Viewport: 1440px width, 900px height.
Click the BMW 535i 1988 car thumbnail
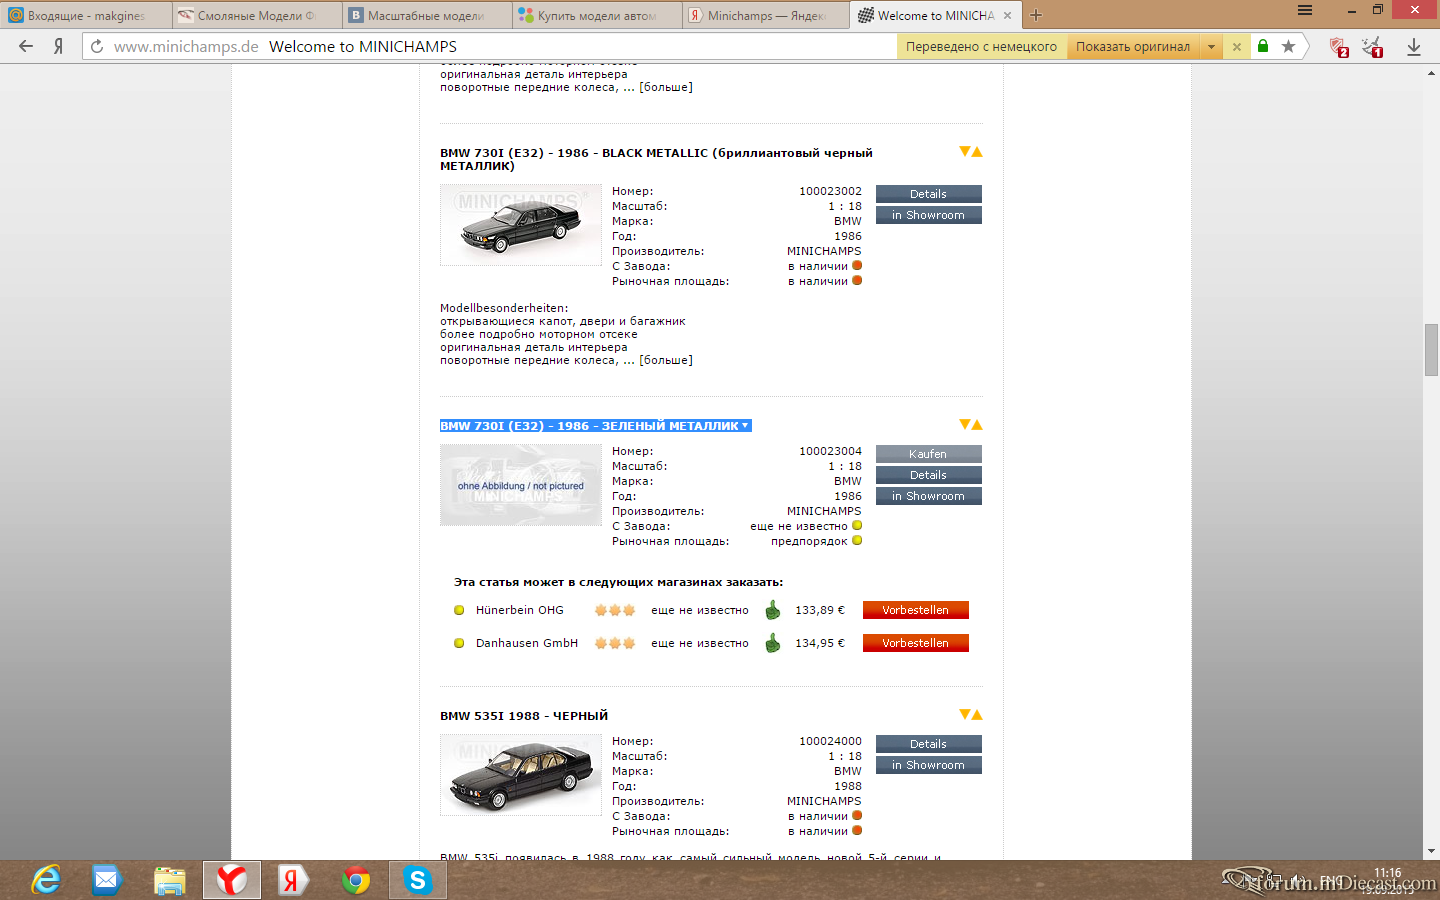point(520,775)
